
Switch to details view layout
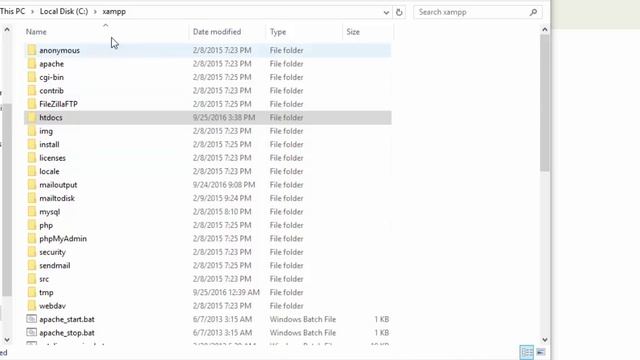click(x=527, y=352)
